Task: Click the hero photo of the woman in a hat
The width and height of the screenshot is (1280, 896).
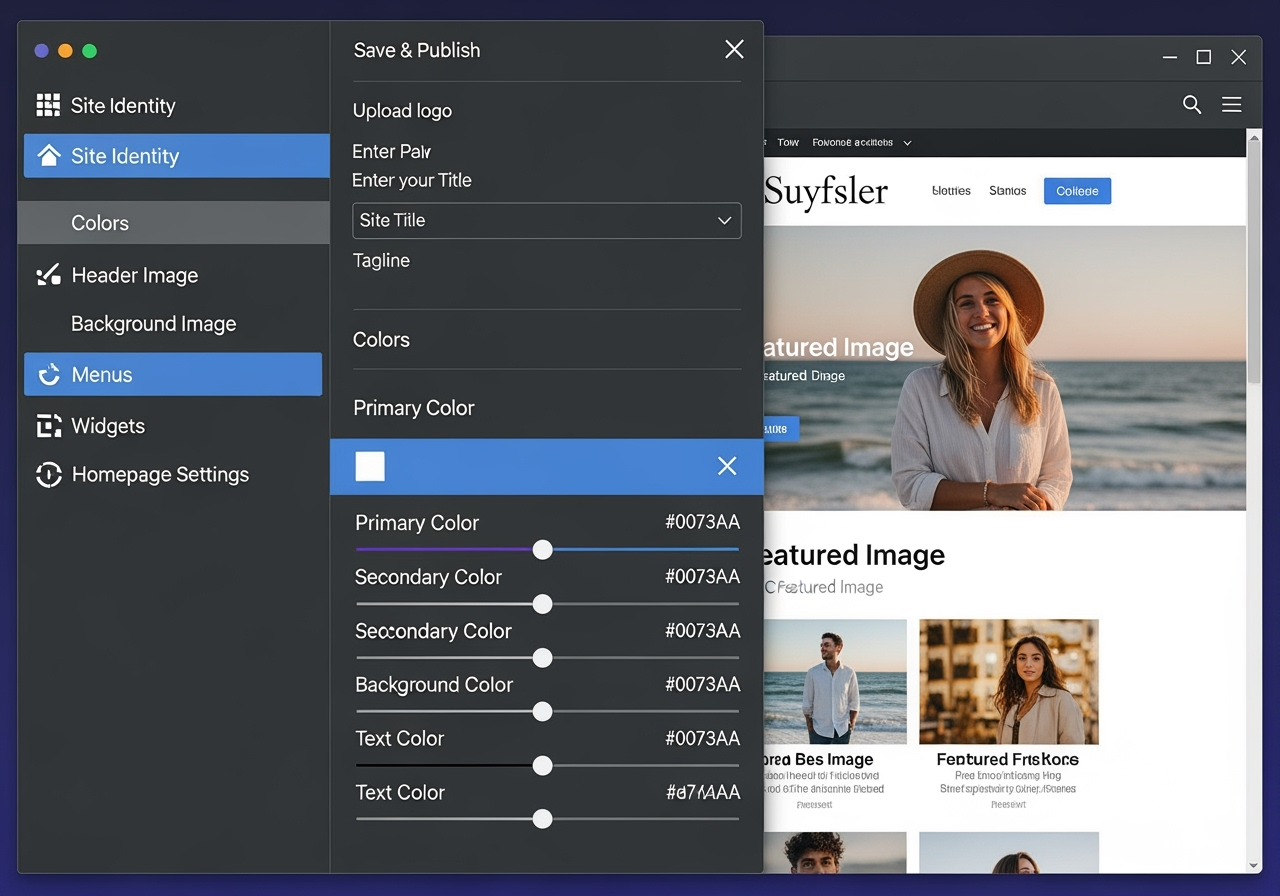Action: 1005,368
